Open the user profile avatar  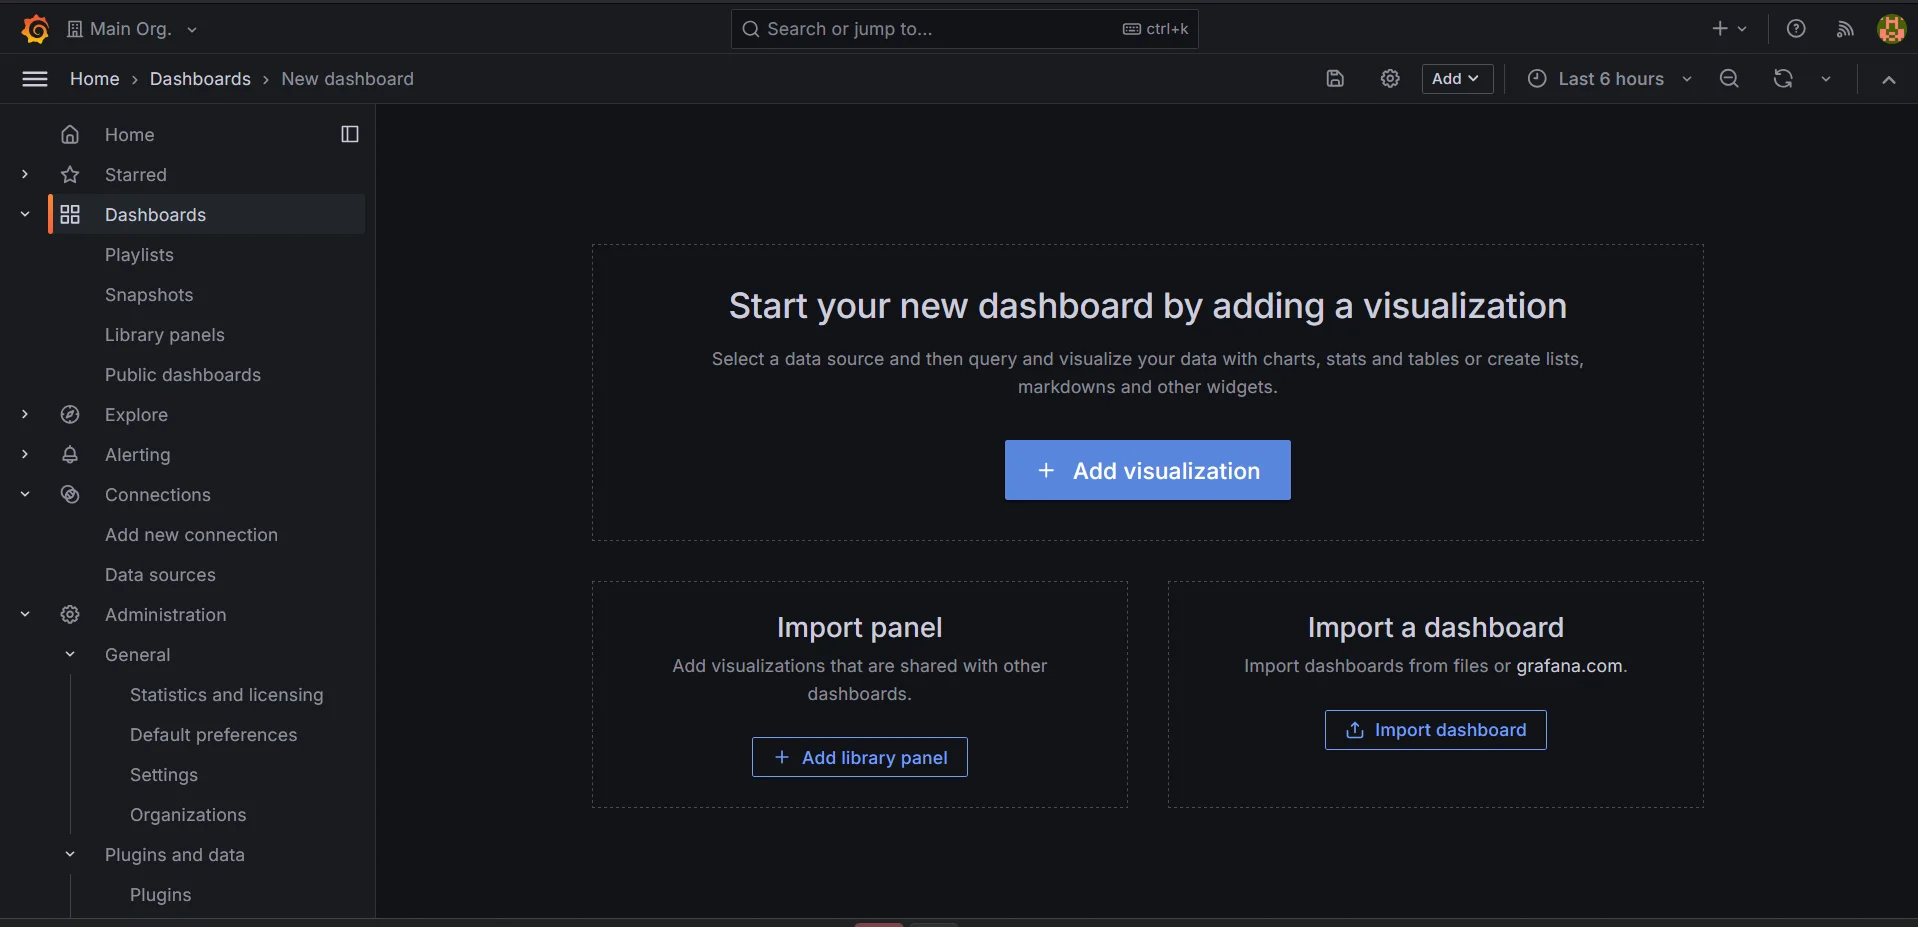point(1890,29)
